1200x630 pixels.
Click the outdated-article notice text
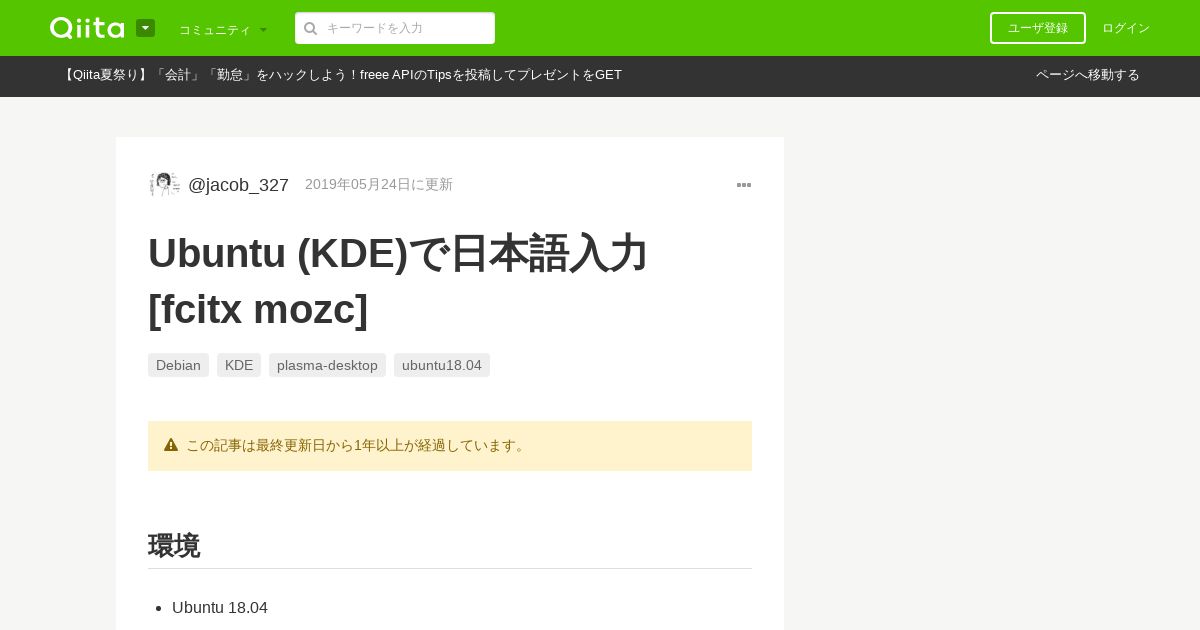click(357, 445)
